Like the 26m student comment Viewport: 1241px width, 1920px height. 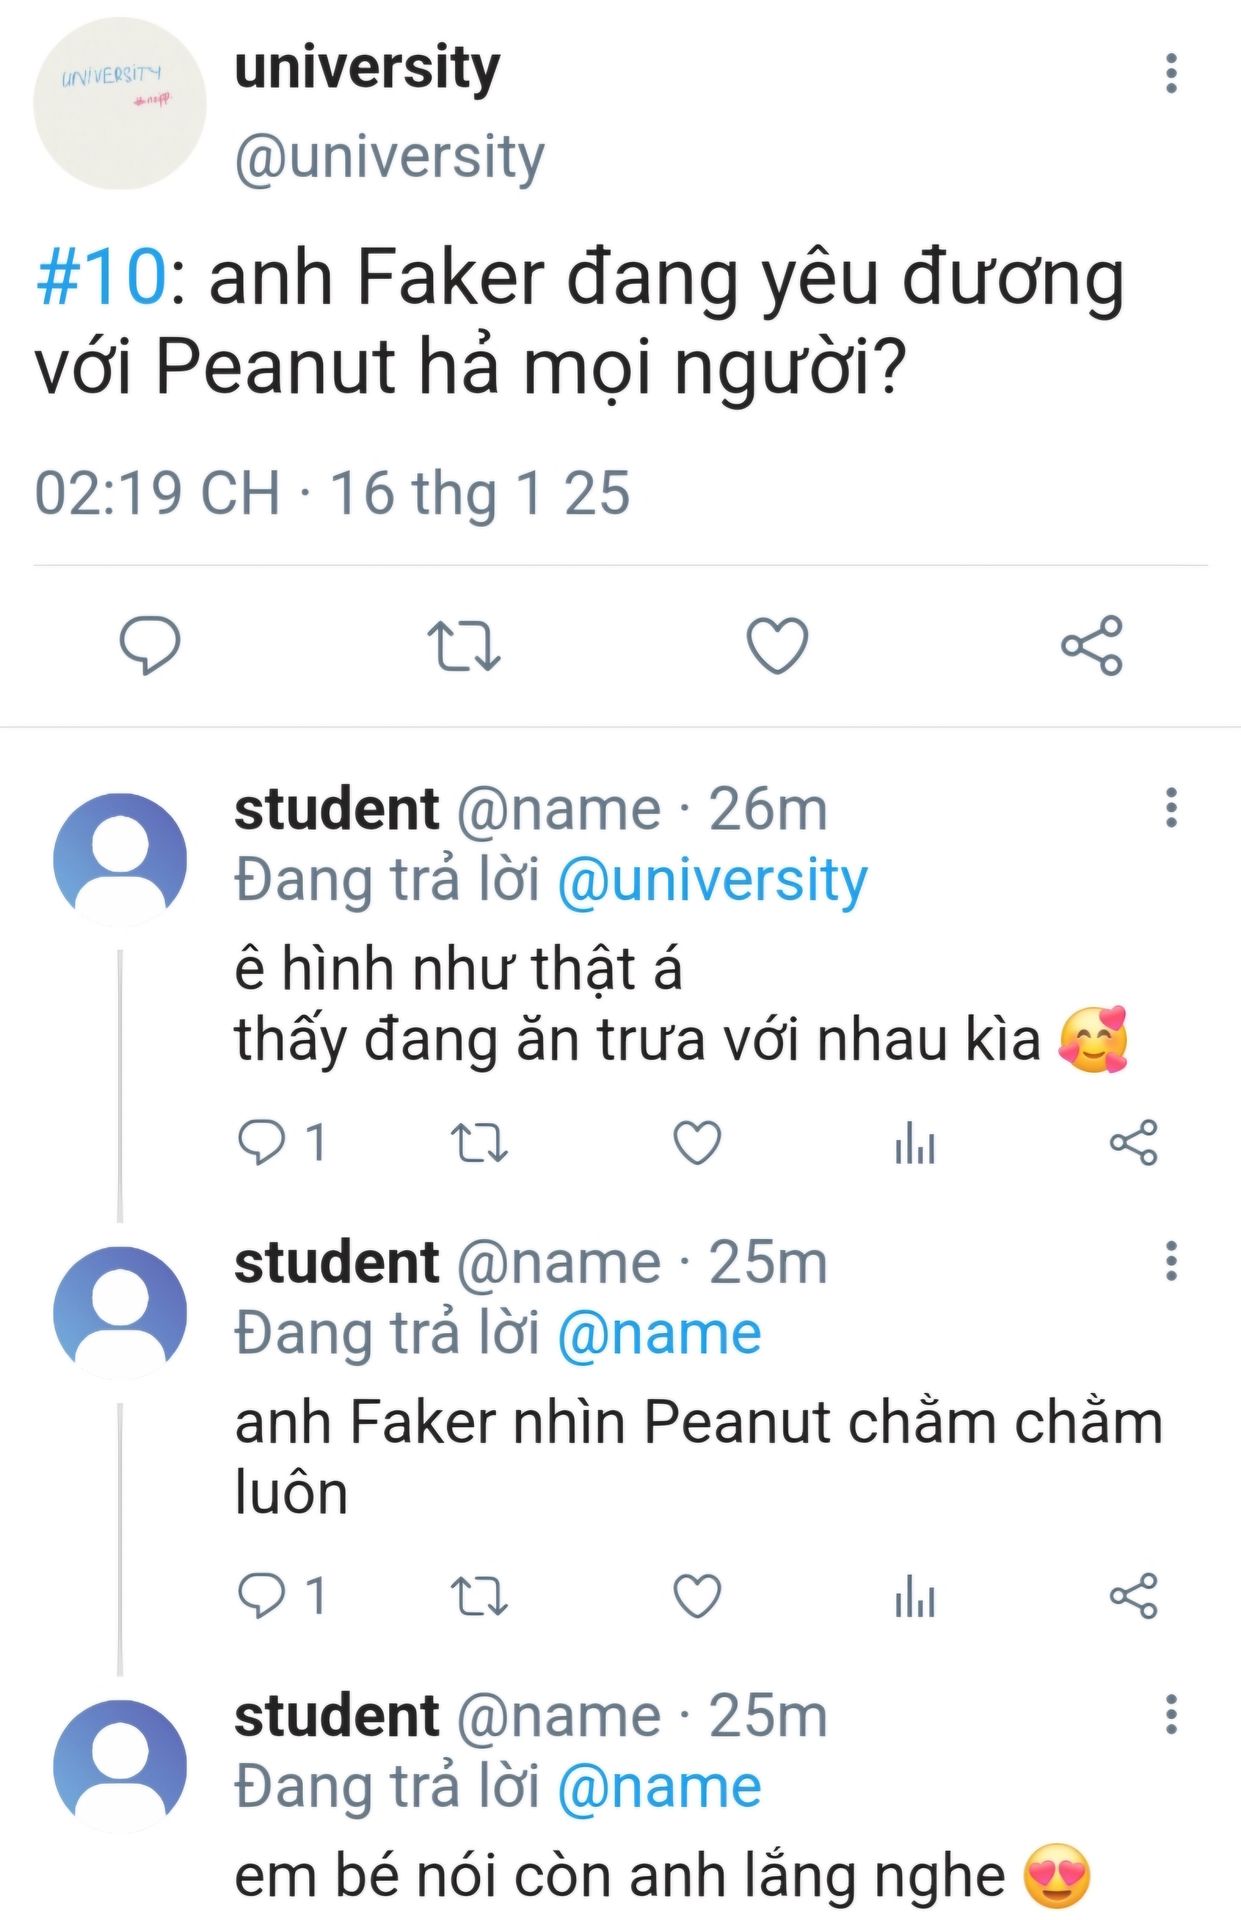pyautogui.click(x=697, y=1142)
